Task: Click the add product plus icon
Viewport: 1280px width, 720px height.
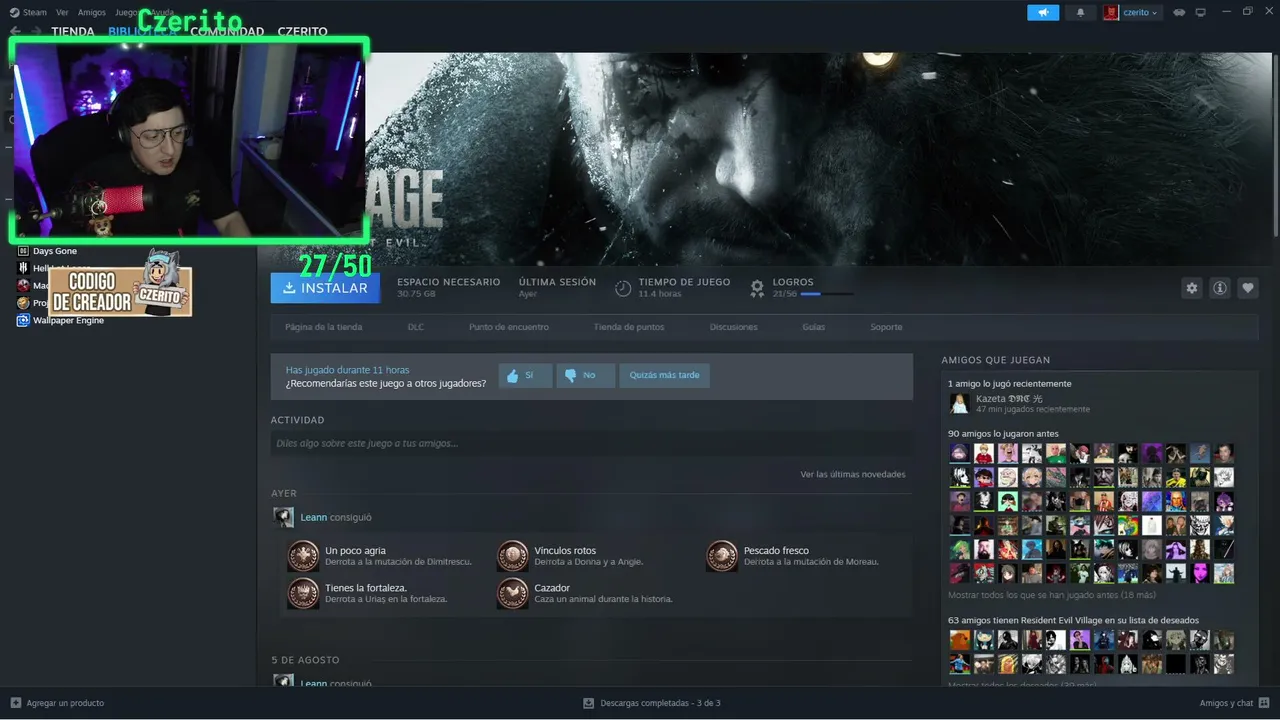Action: point(15,703)
